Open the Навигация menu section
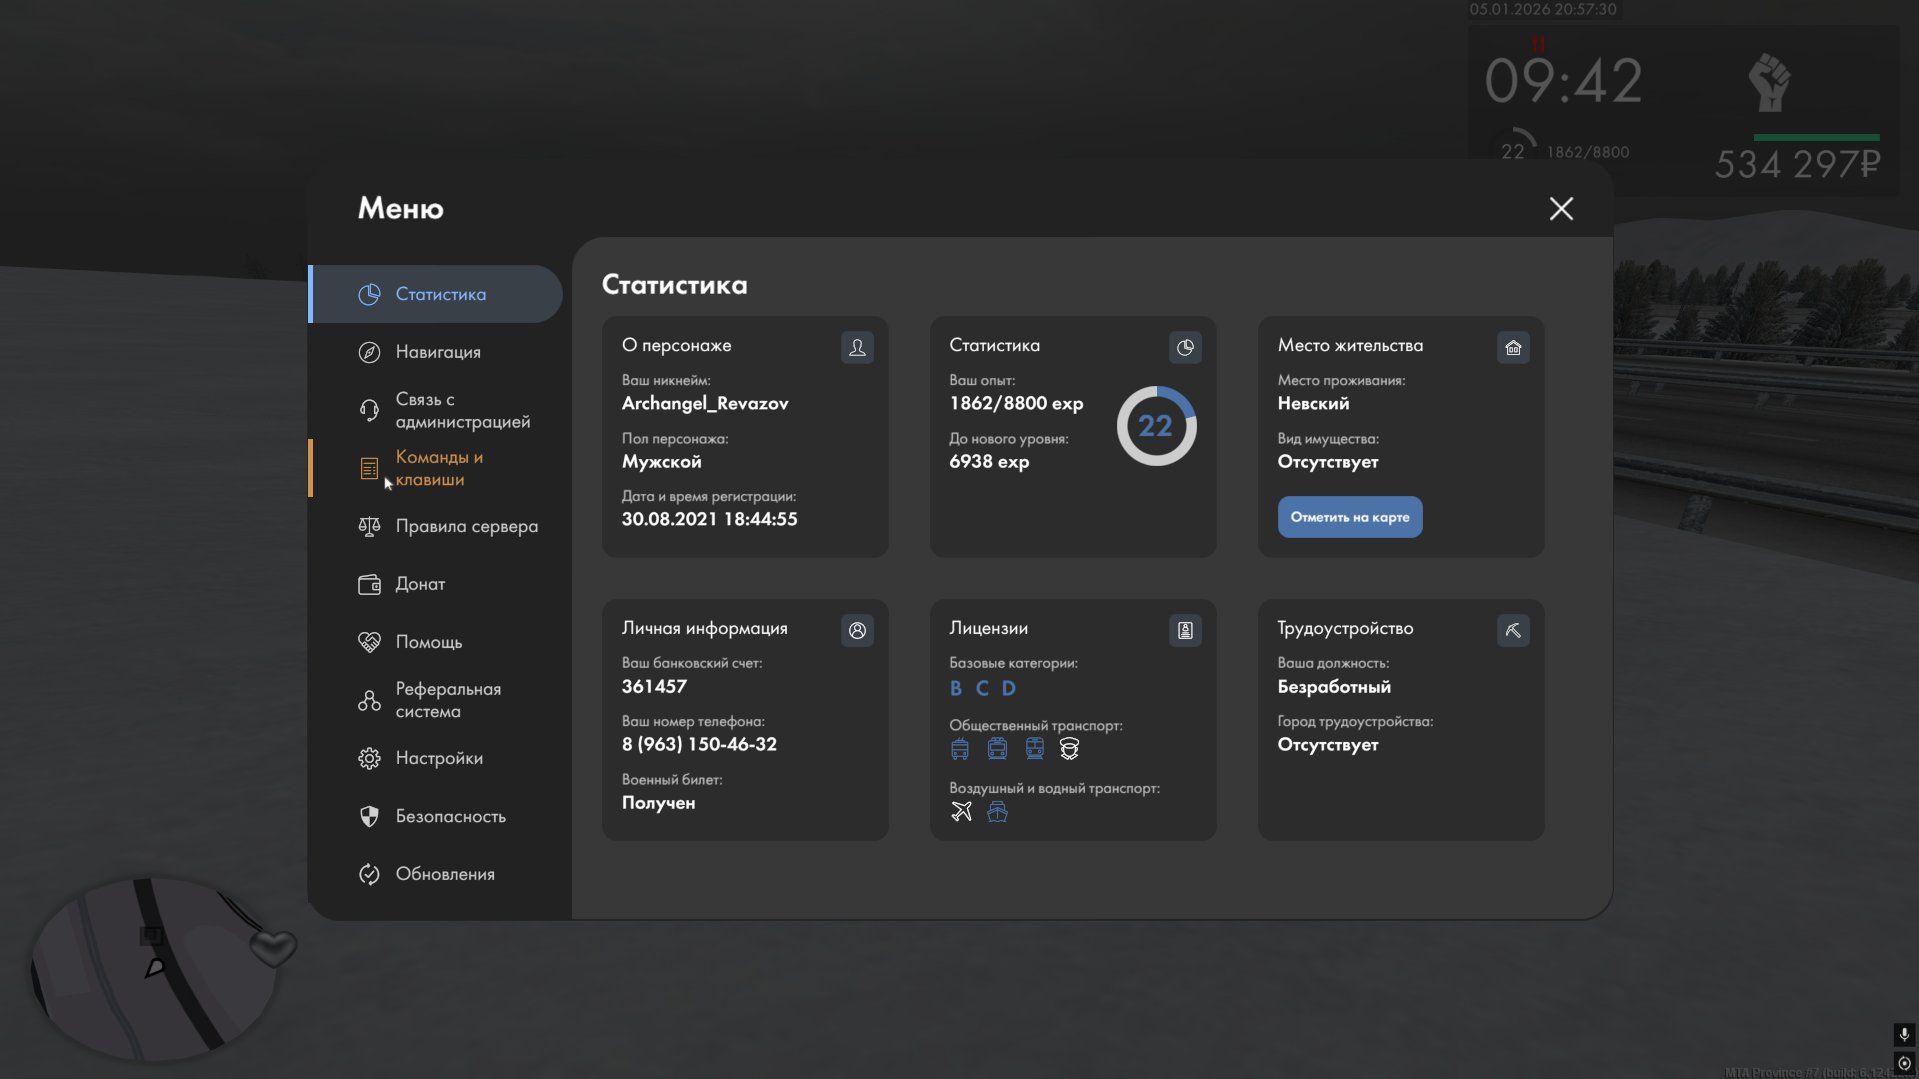The height and width of the screenshot is (1079, 1919). [x=436, y=352]
